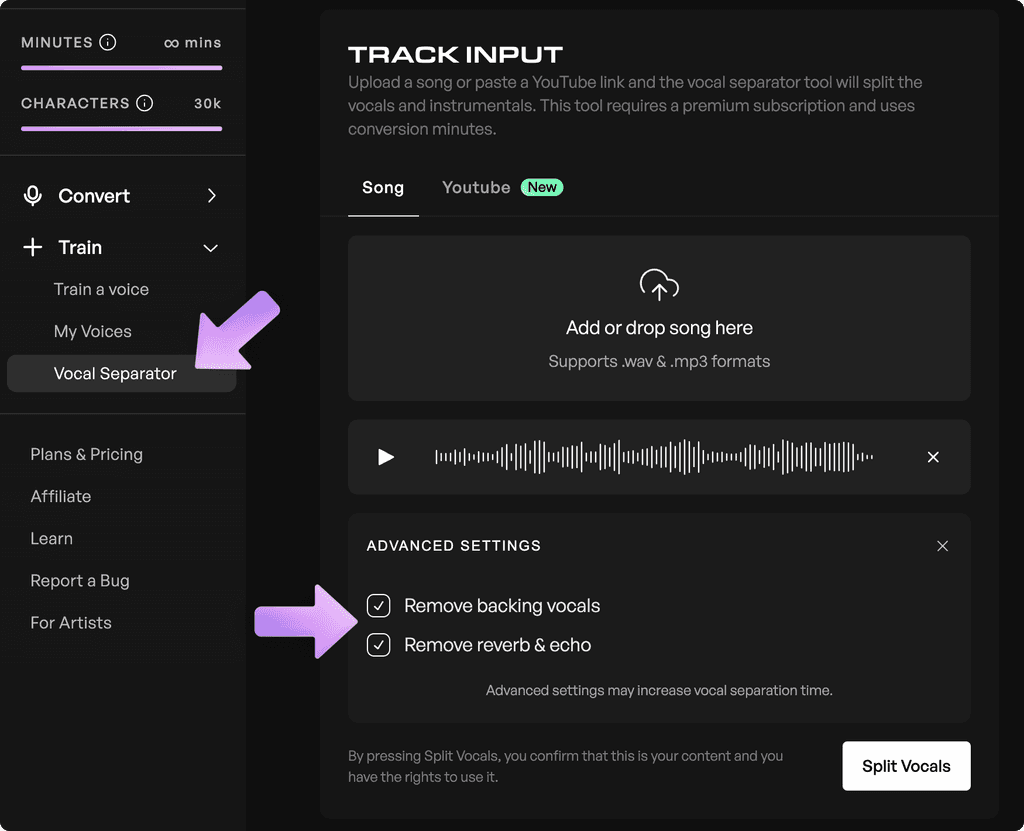Click the Characters usage progress bar

pos(121,129)
